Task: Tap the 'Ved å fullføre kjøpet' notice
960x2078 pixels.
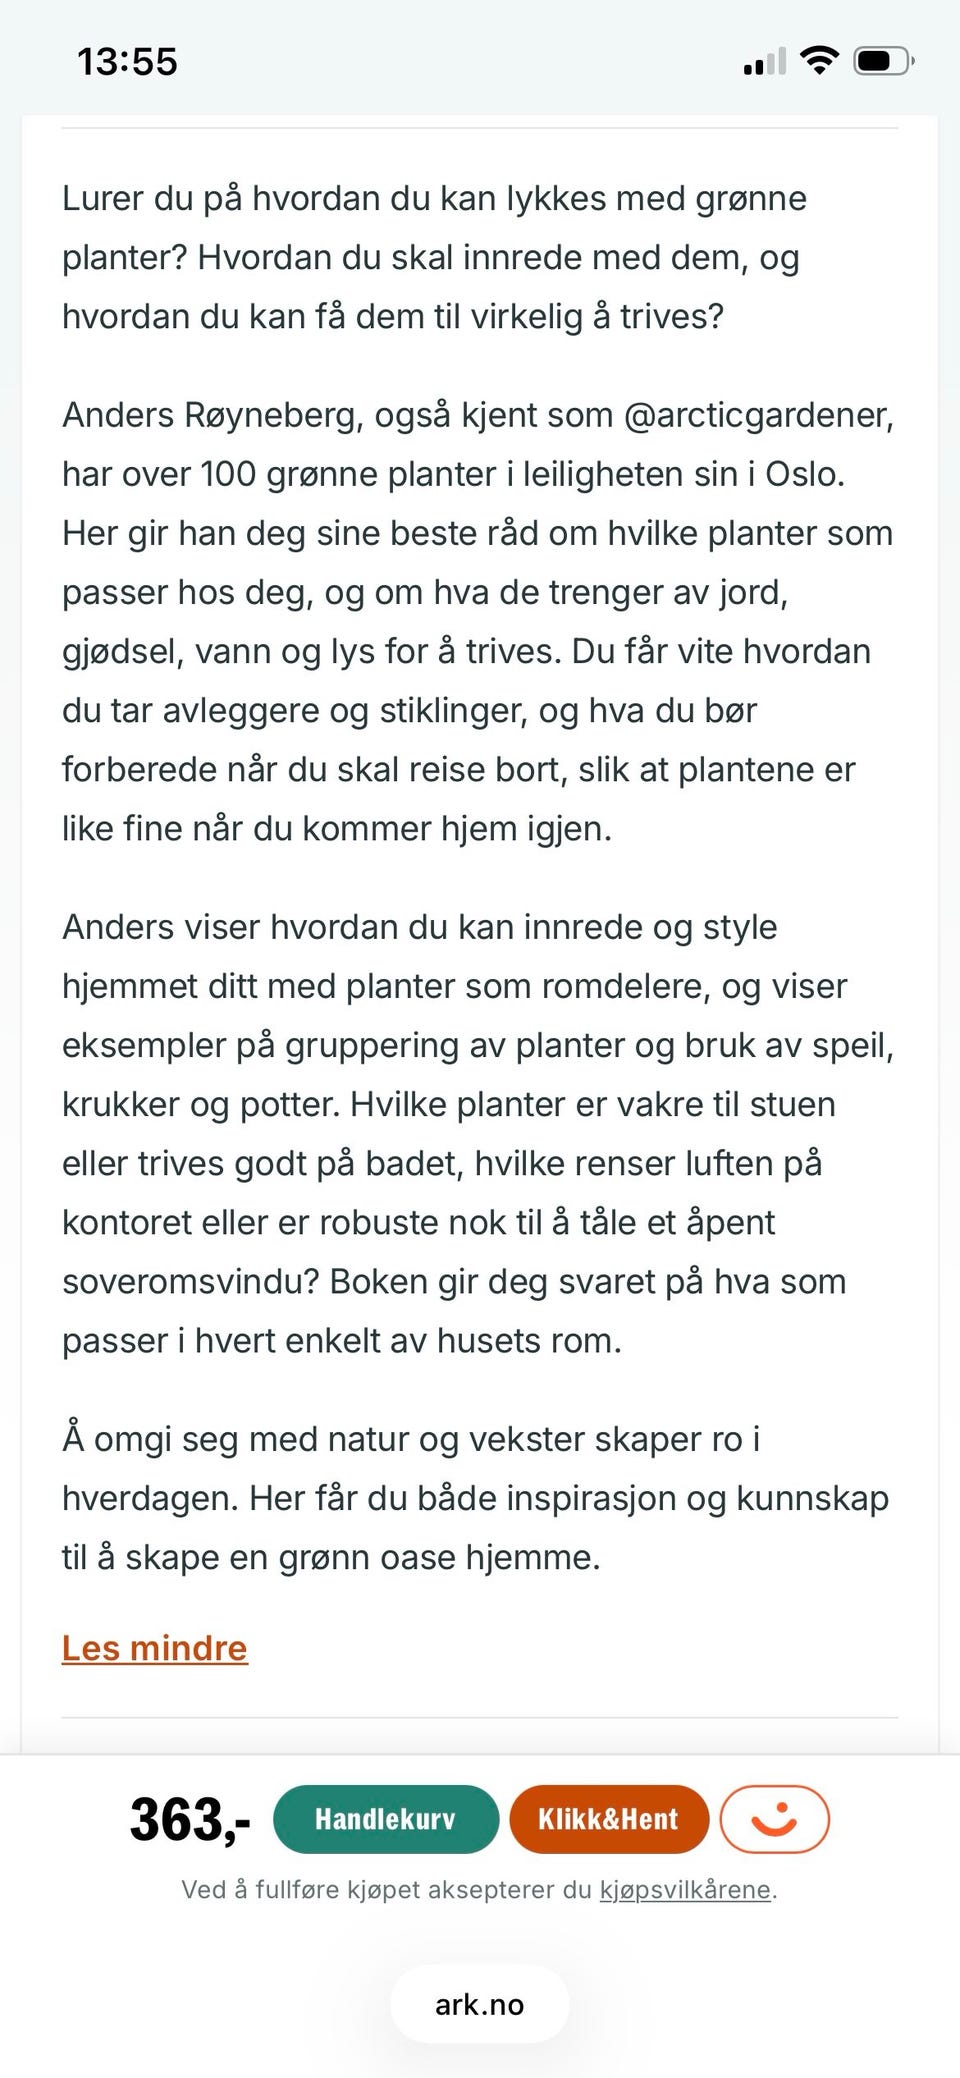Action: (479, 1889)
